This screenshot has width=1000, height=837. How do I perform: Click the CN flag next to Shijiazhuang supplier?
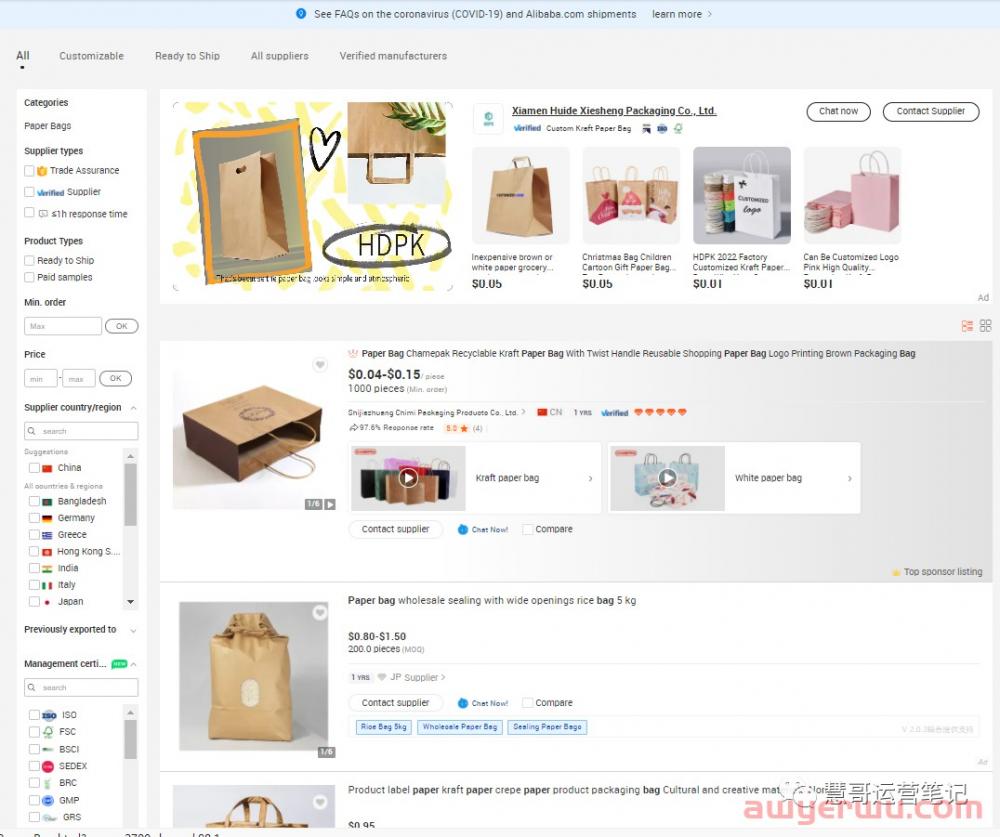click(542, 412)
